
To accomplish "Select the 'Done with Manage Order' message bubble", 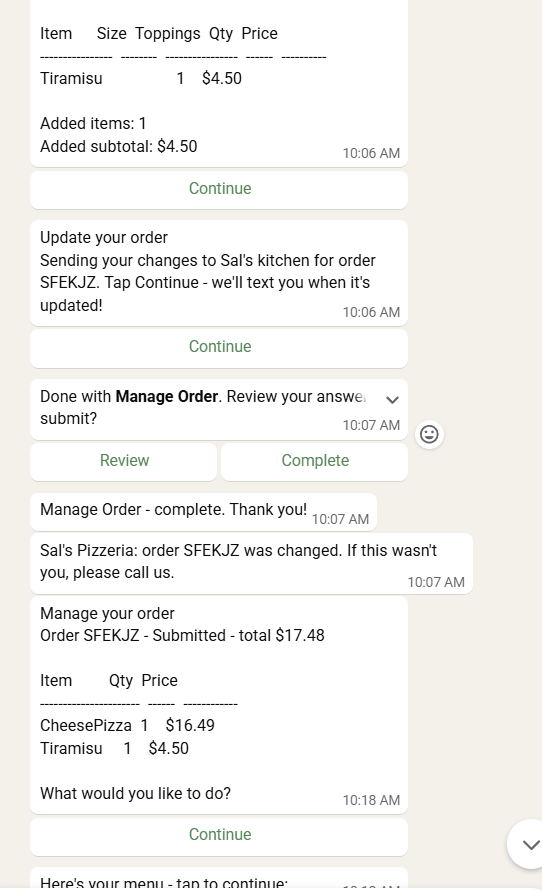I will click(219, 409).
